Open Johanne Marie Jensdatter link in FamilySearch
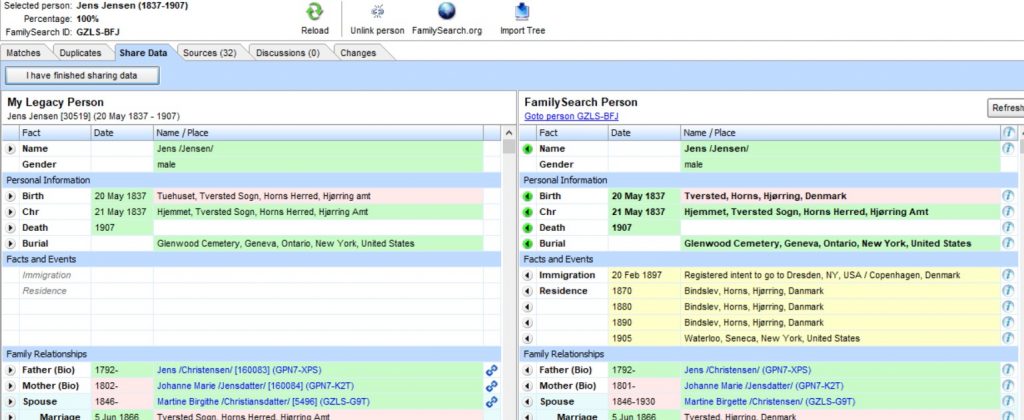 click(x=763, y=386)
